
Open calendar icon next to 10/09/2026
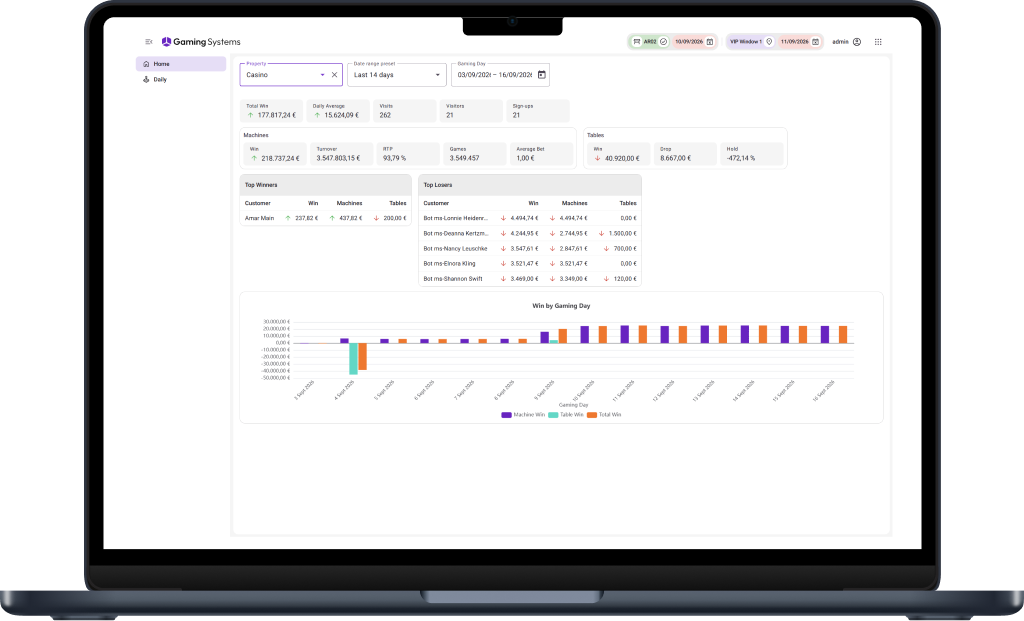(x=710, y=42)
